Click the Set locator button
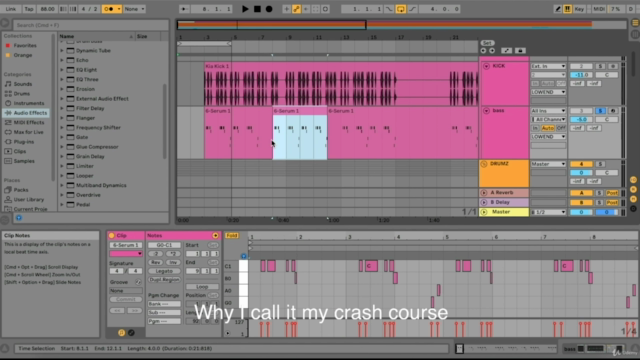This screenshot has height=360, width=640. (x=487, y=43)
